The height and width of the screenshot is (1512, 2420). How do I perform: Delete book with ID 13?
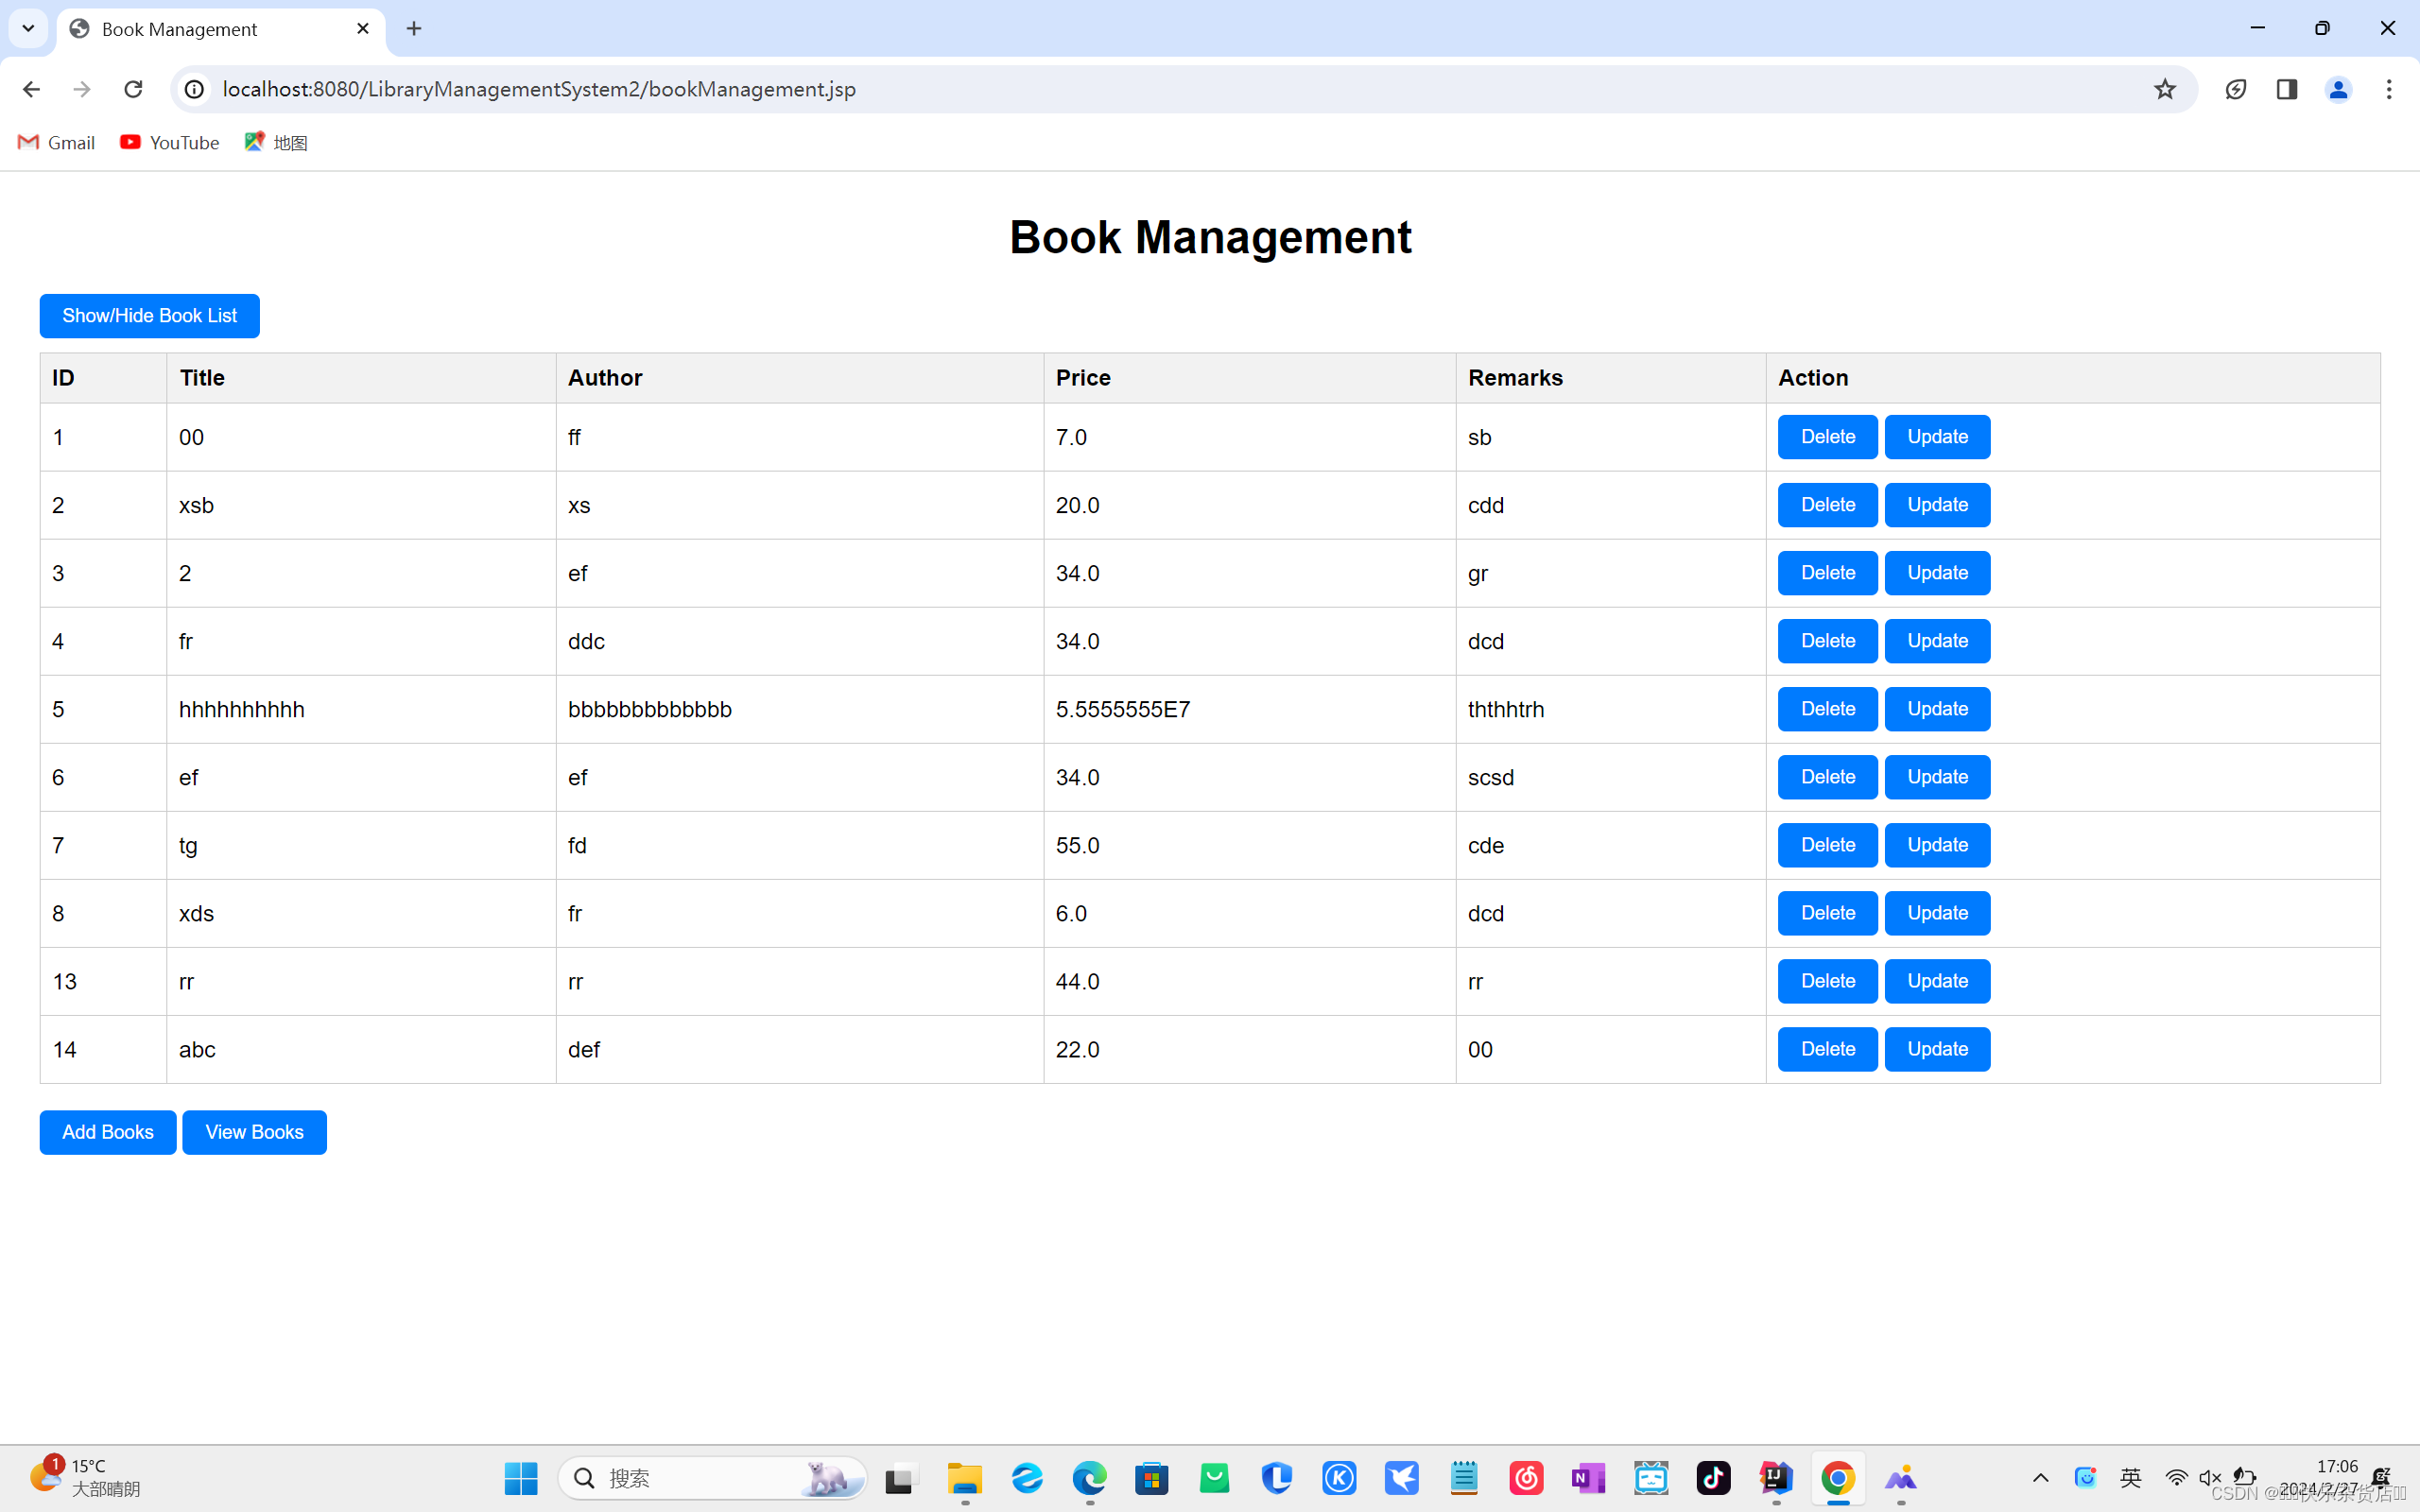pos(1827,981)
